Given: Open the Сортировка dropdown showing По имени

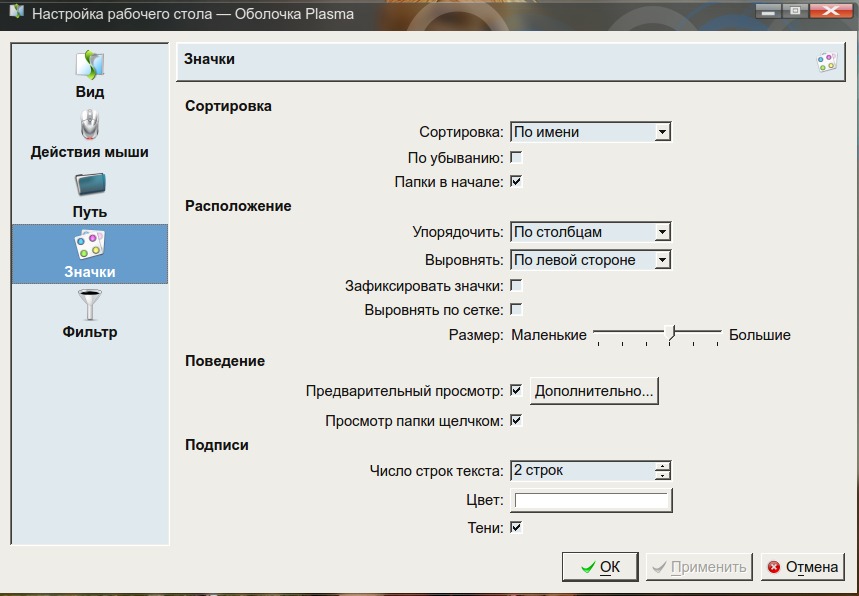Looking at the screenshot, I should [x=591, y=132].
